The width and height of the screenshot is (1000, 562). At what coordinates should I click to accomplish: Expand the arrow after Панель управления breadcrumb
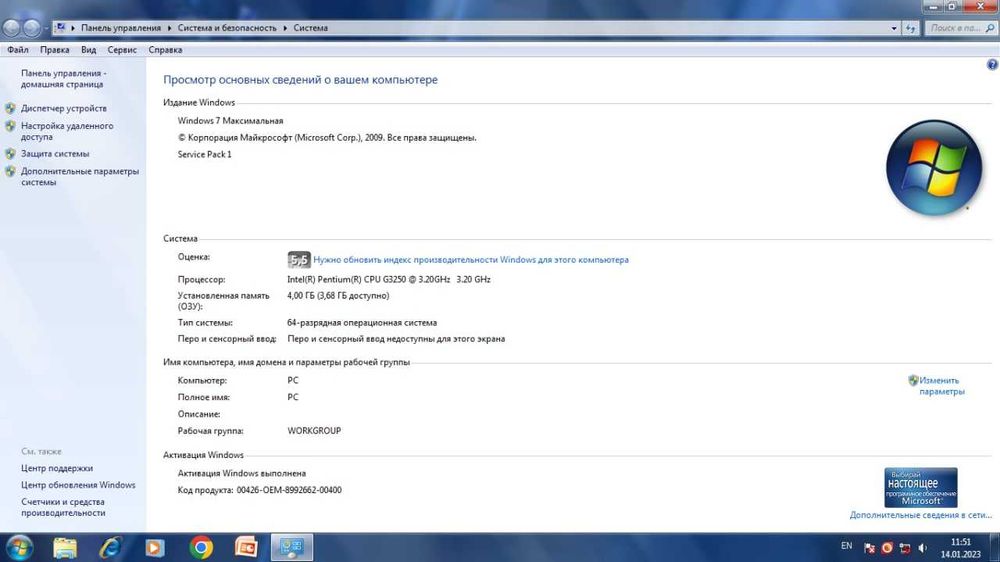170,28
